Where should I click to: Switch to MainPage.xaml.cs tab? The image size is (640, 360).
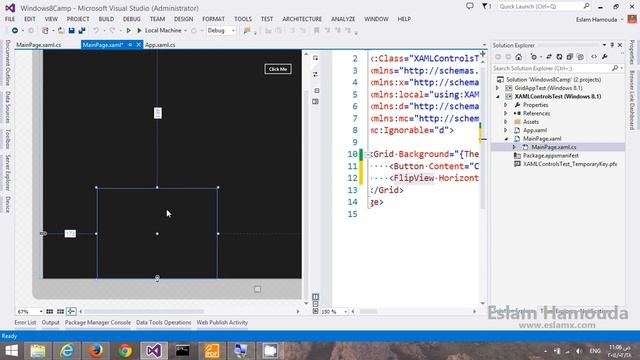[39, 45]
